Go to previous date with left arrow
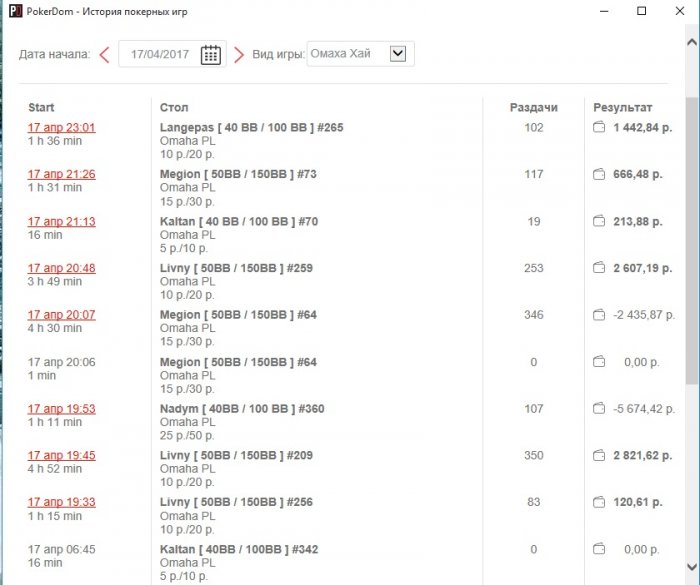The image size is (700, 585). (x=104, y=55)
